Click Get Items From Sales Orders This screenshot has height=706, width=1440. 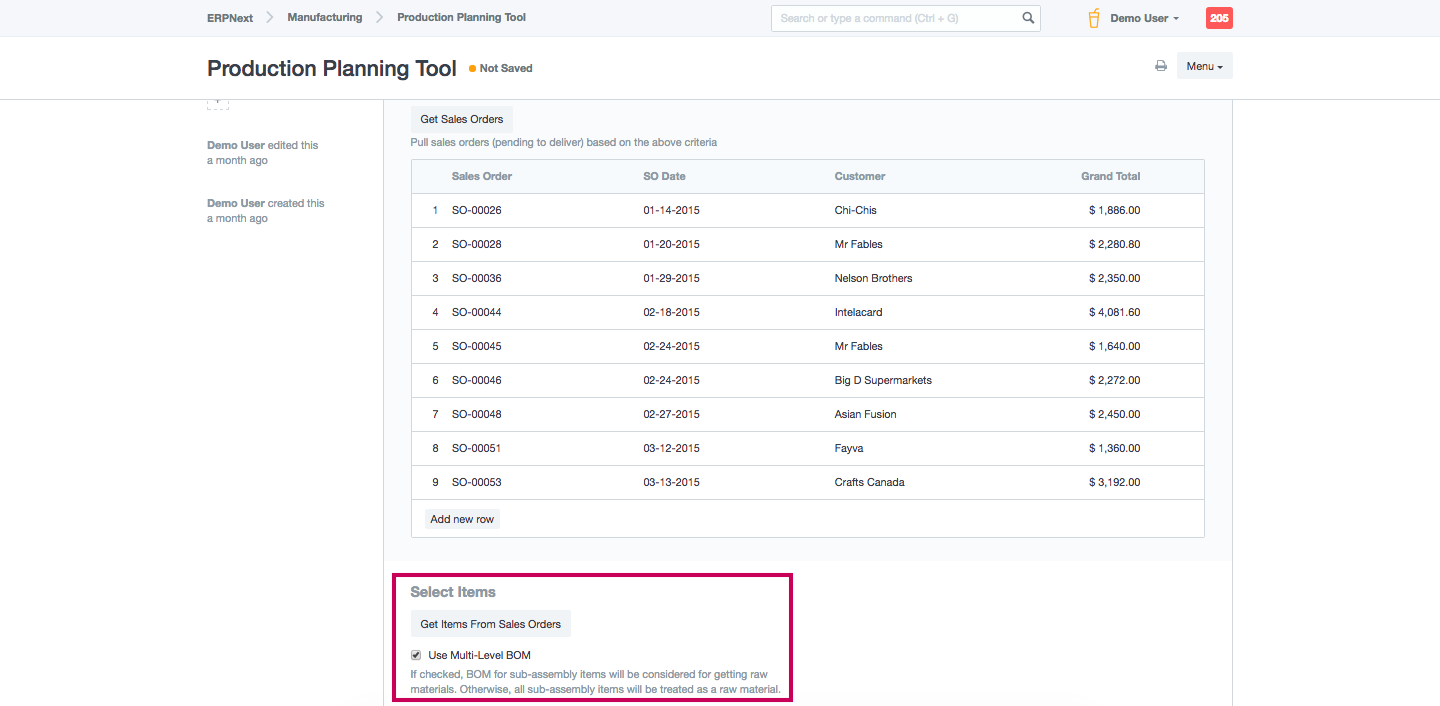tap(490, 624)
